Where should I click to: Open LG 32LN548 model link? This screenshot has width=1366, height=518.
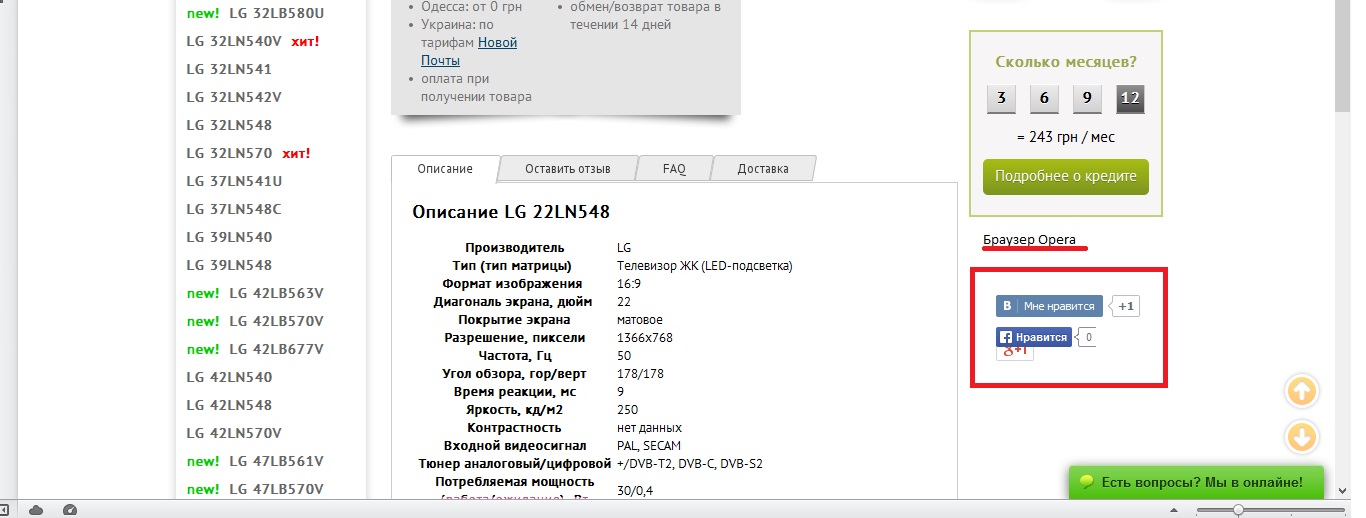coord(229,125)
